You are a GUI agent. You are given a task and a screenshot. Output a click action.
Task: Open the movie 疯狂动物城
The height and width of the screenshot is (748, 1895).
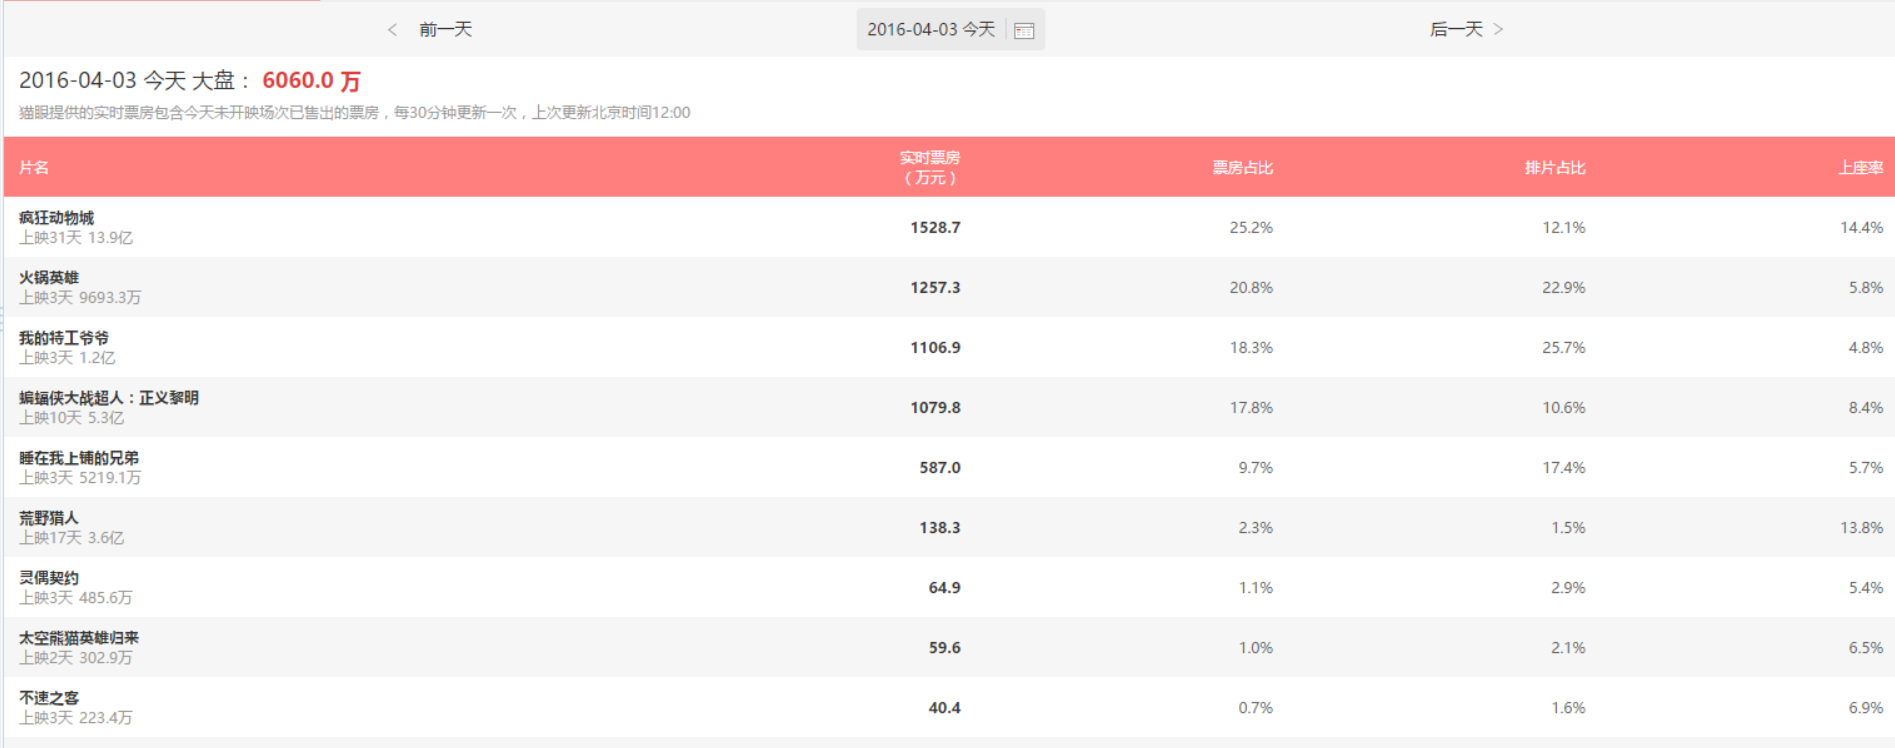(57, 218)
